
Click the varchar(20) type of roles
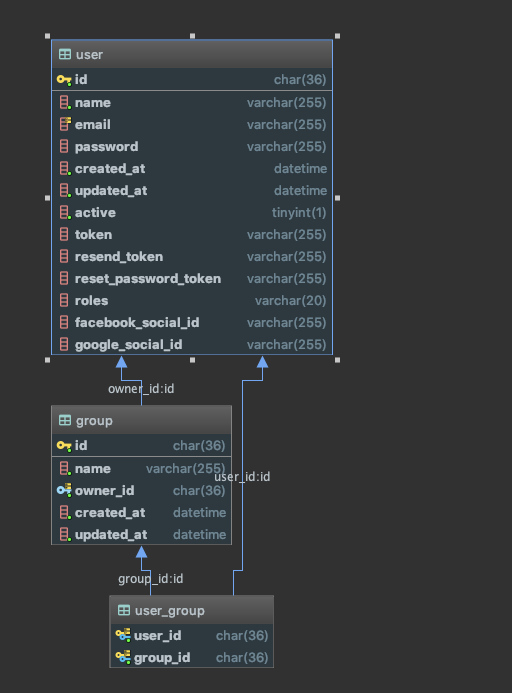(290, 301)
